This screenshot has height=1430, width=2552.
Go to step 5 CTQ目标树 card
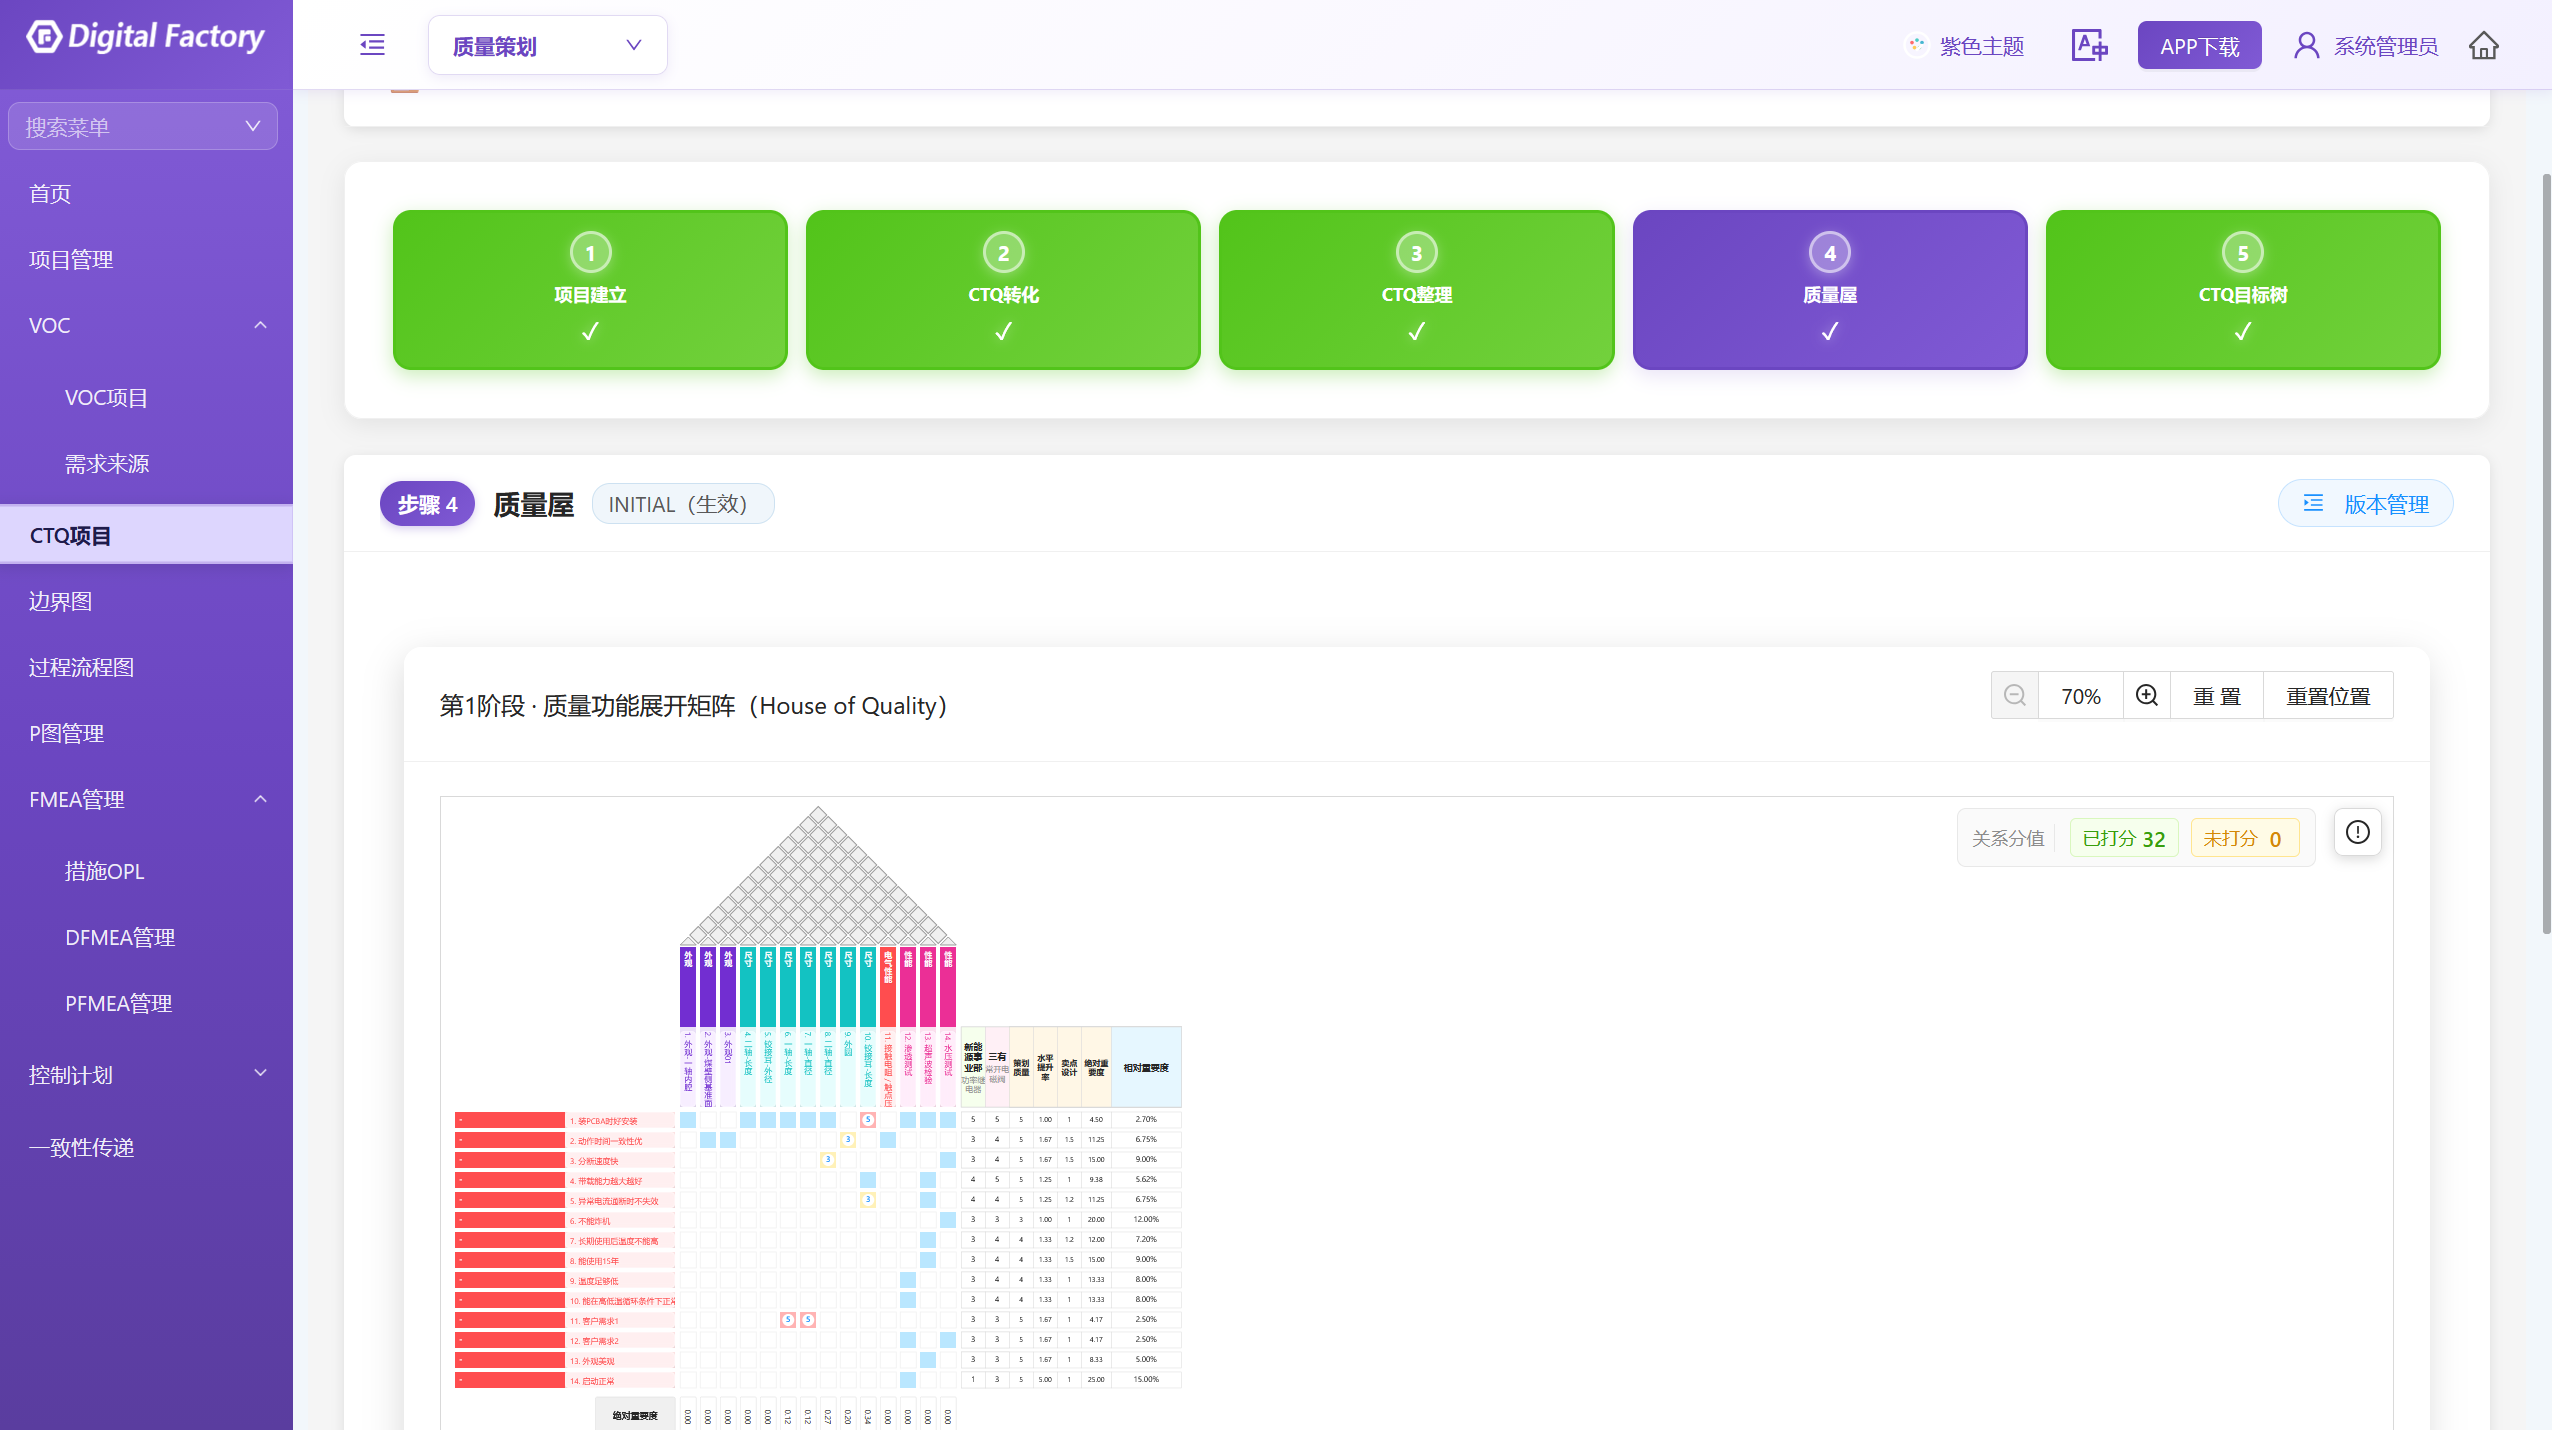point(2243,289)
